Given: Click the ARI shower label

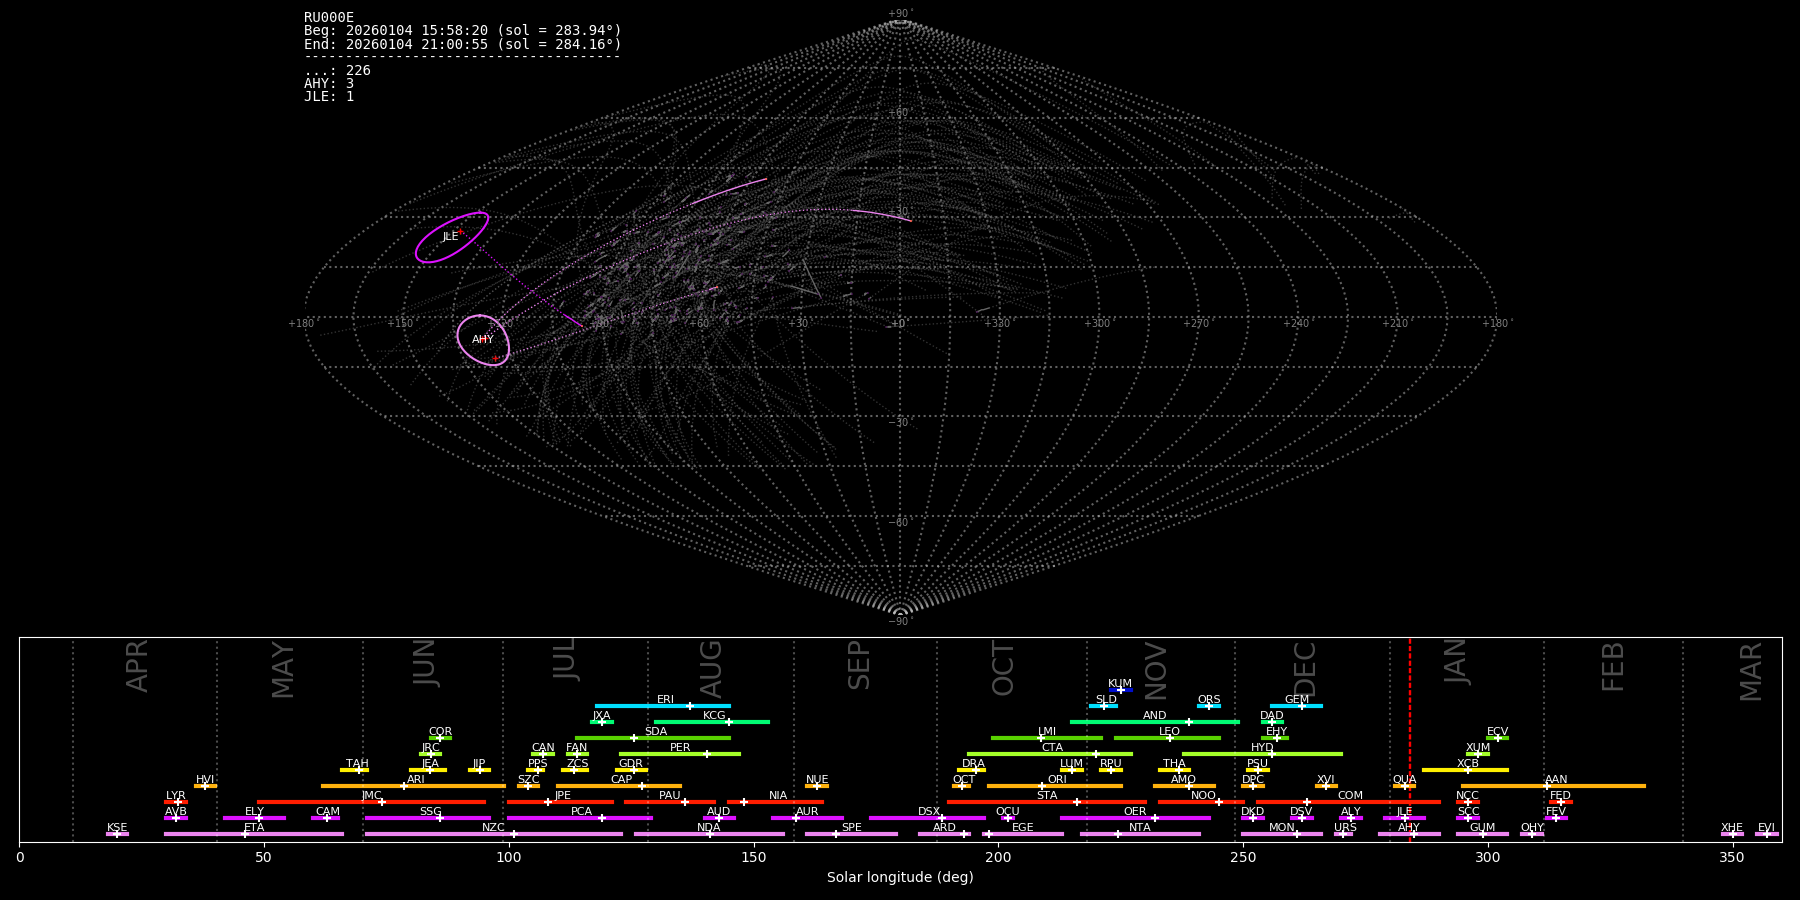Looking at the screenshot, I should tap(416, 780).
